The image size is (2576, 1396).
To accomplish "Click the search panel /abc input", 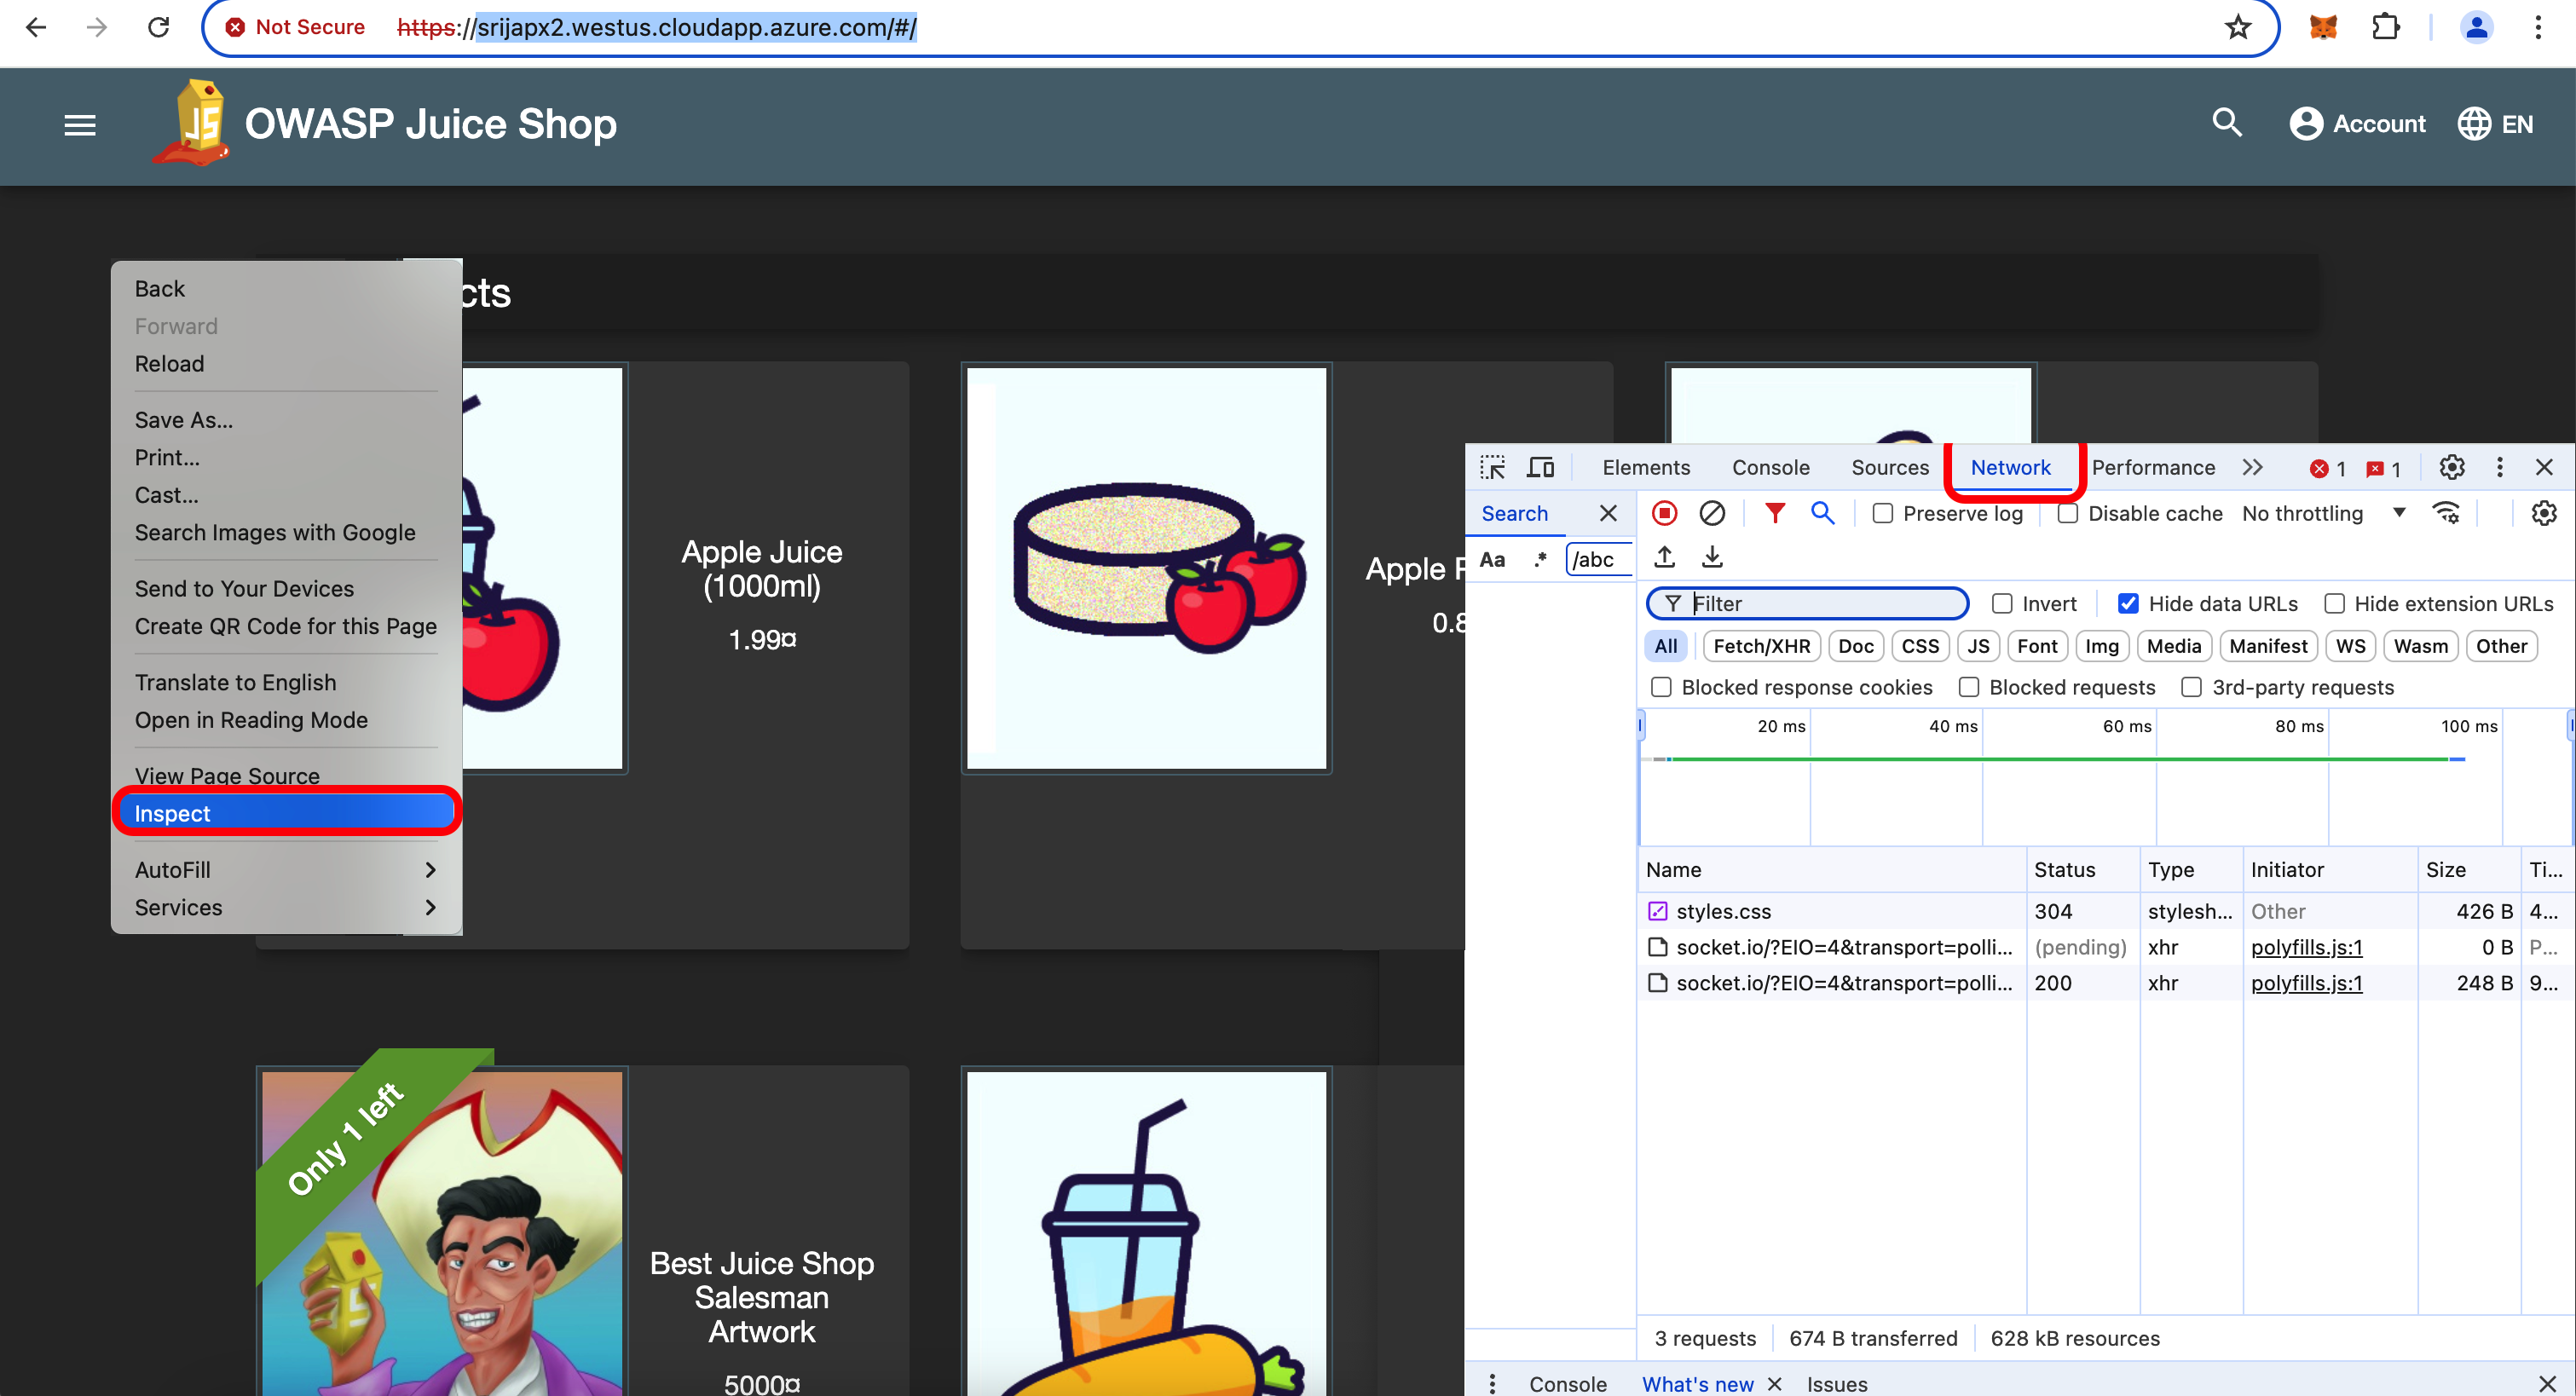I will (x=1598, y=559).
